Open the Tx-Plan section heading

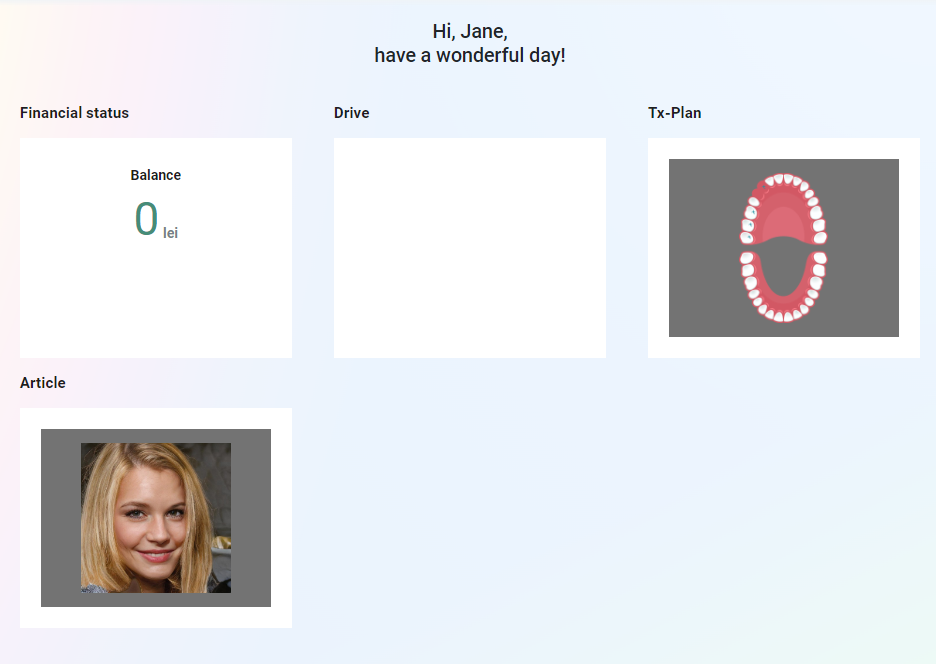click(x=674, y=113)
